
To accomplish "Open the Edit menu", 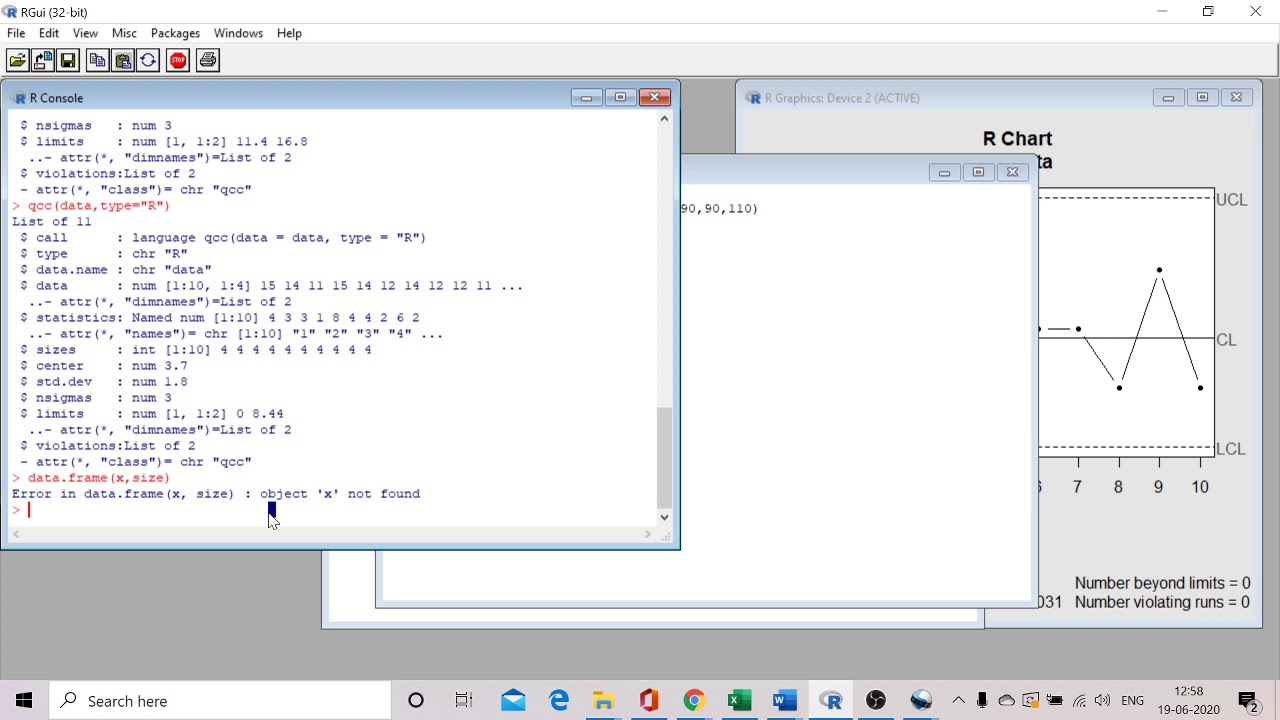I will [x=49, y=33].
